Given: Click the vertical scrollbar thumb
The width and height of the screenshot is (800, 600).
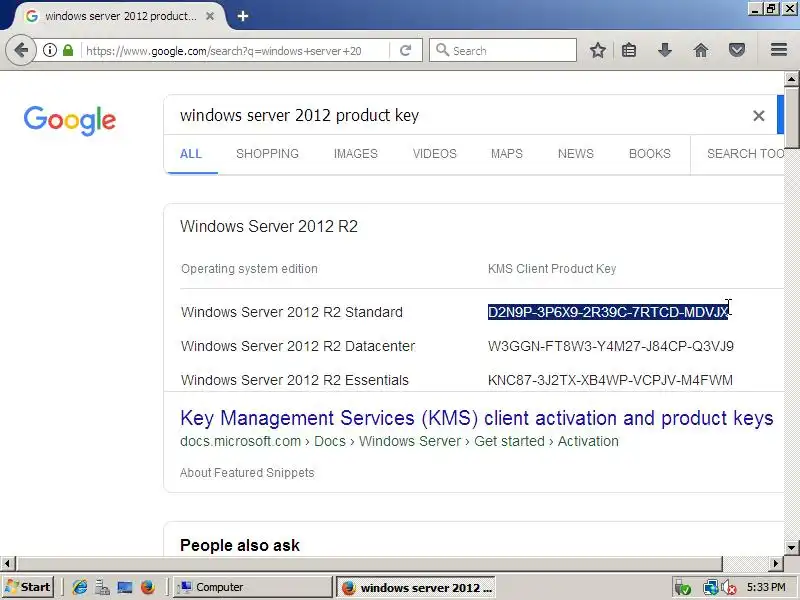Looking at the screenshot, I should click(x=791, y=117).
